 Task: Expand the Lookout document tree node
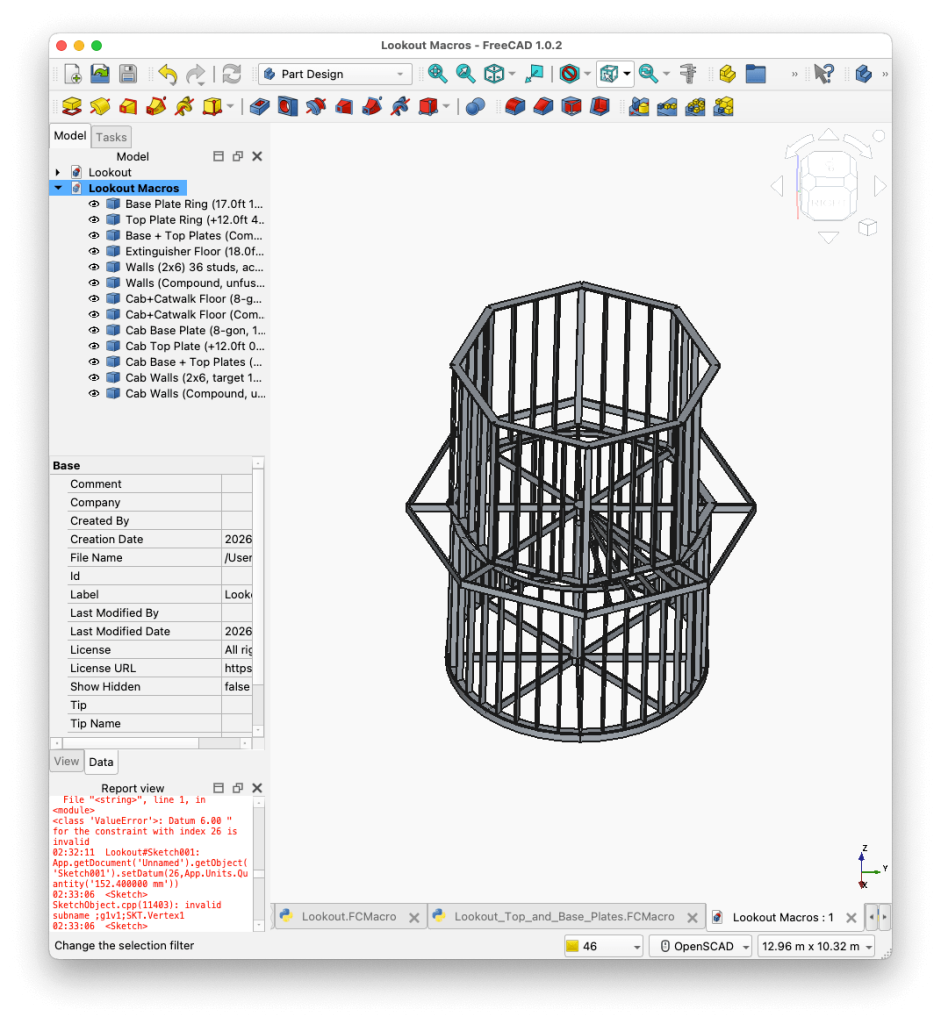[x=58, y=173]
